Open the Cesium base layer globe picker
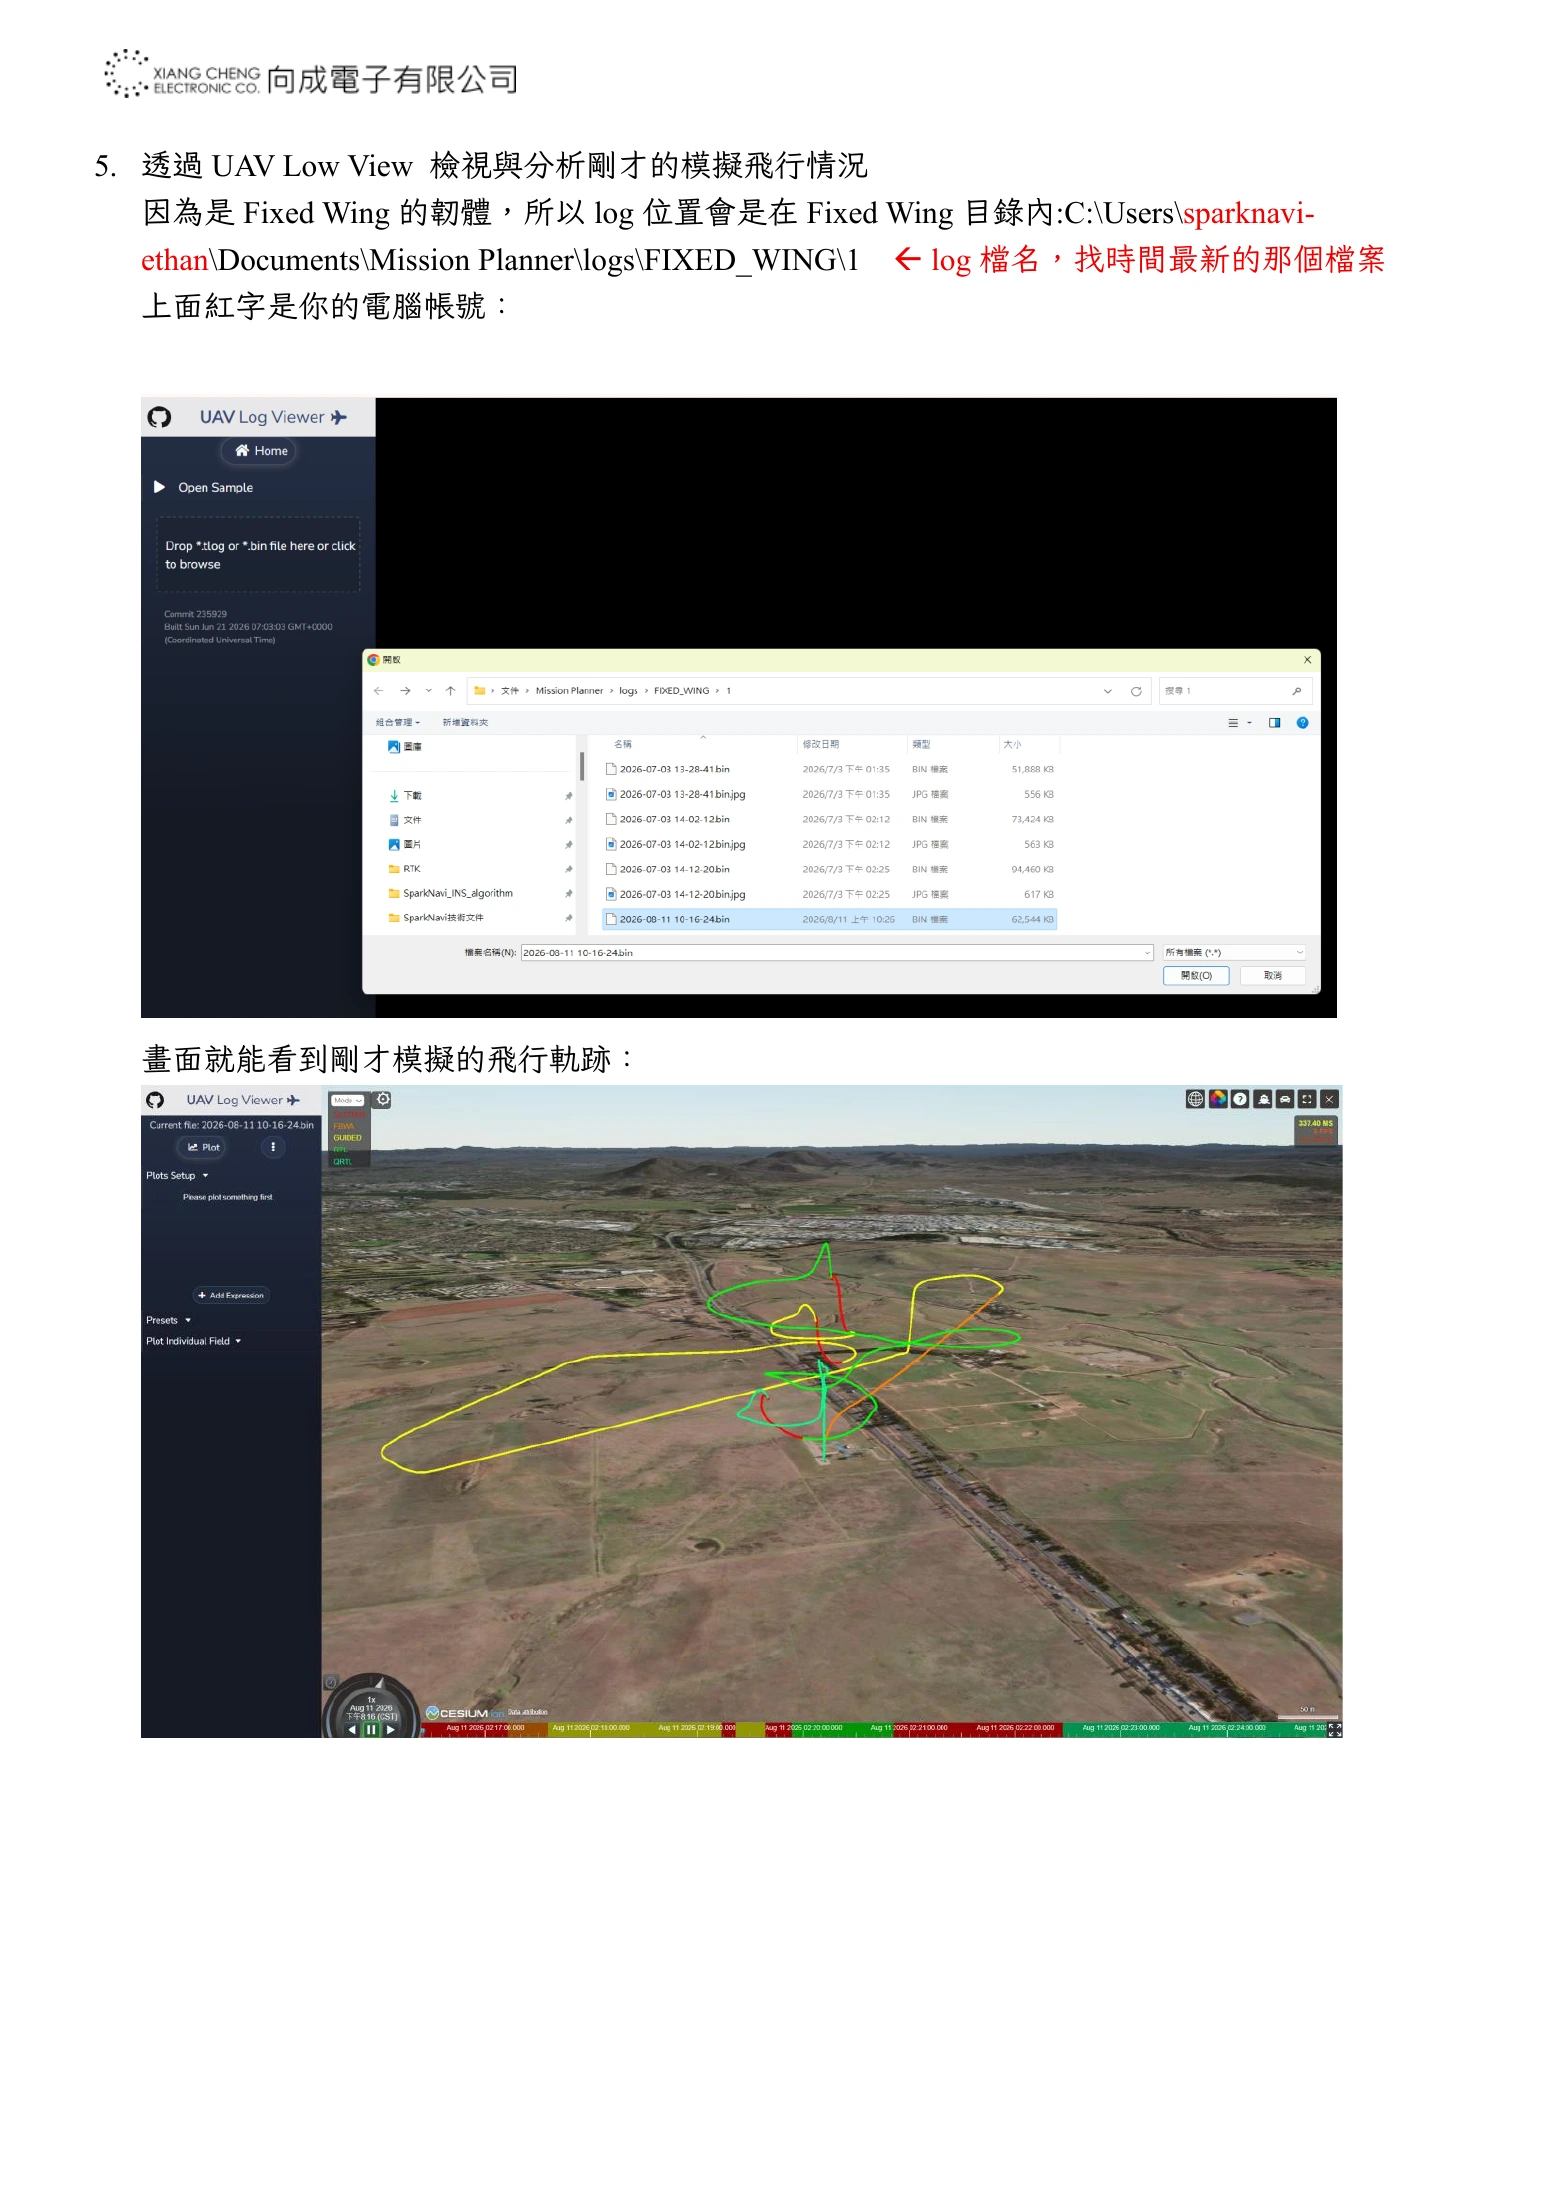 tap(1195, 1099)
